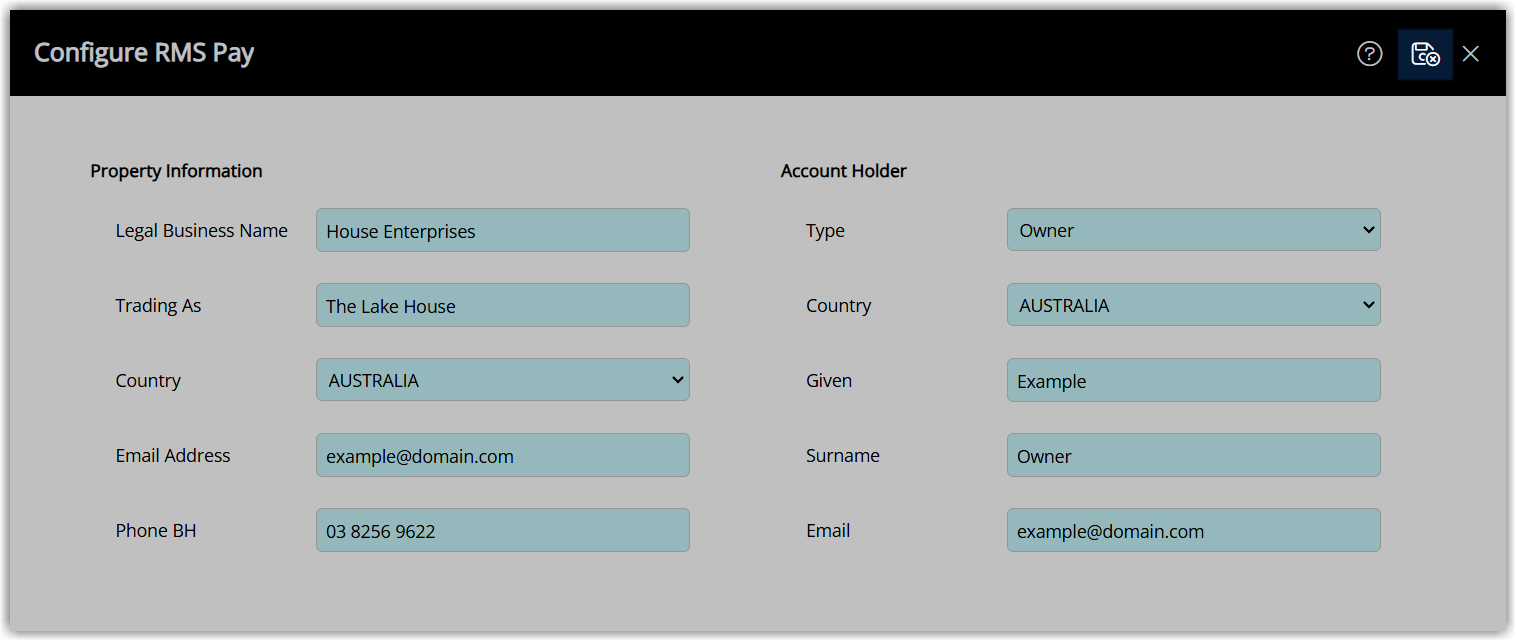
Task: Close the Configure RMS Pay dialog
Action: (x=1470, y=54)
